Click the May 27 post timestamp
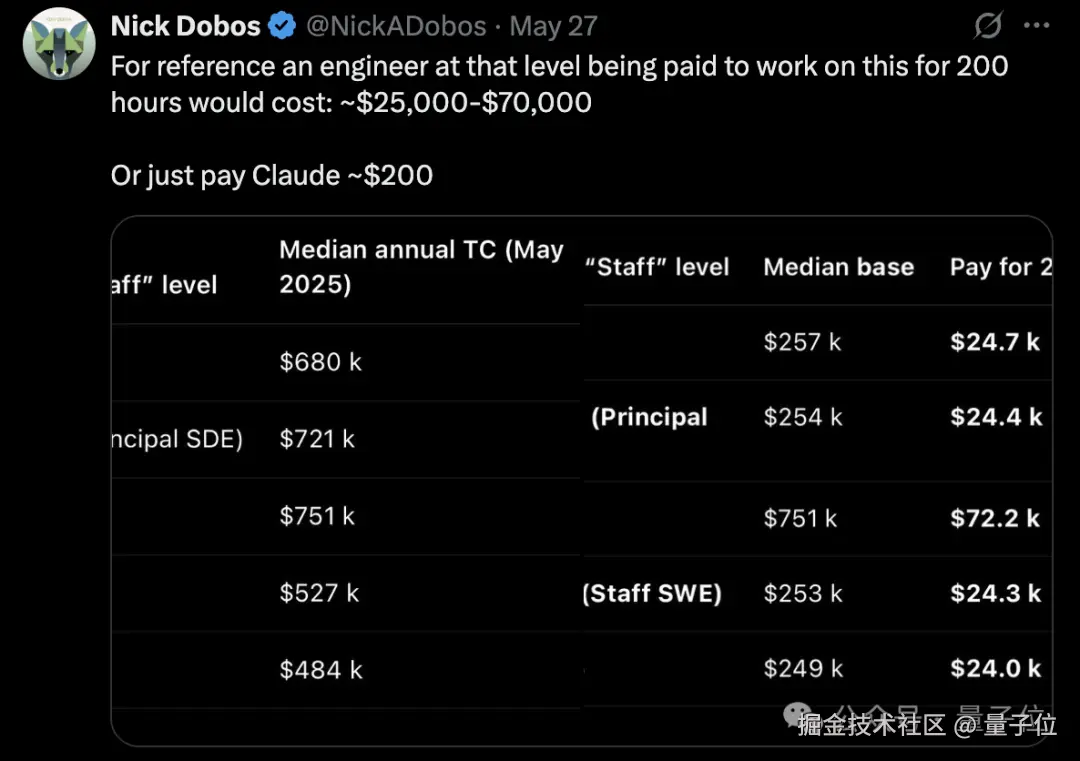1080x761 pixels. [x=551, y=26]
